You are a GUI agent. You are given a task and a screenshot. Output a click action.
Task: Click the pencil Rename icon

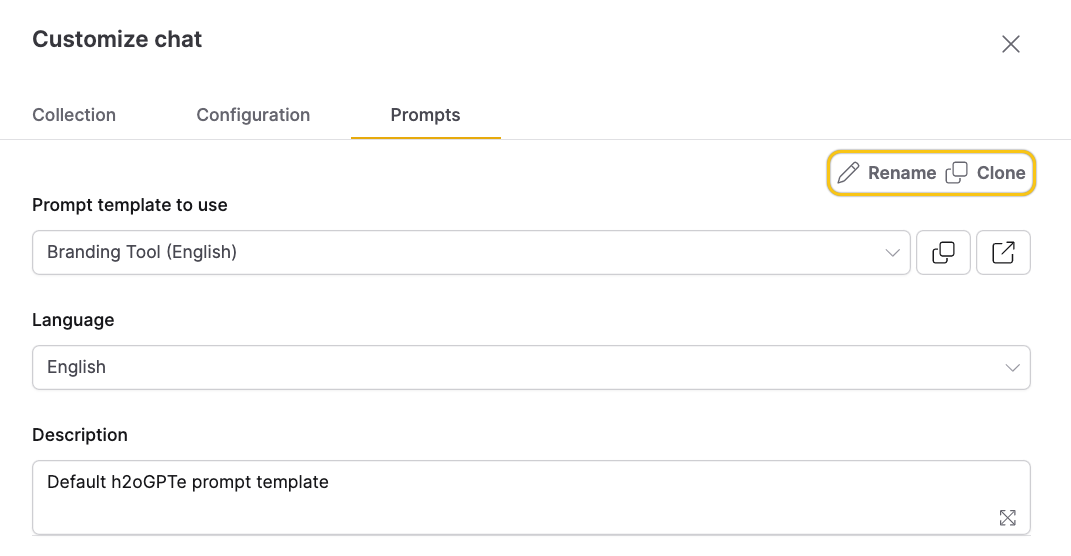tap(848, 173)
